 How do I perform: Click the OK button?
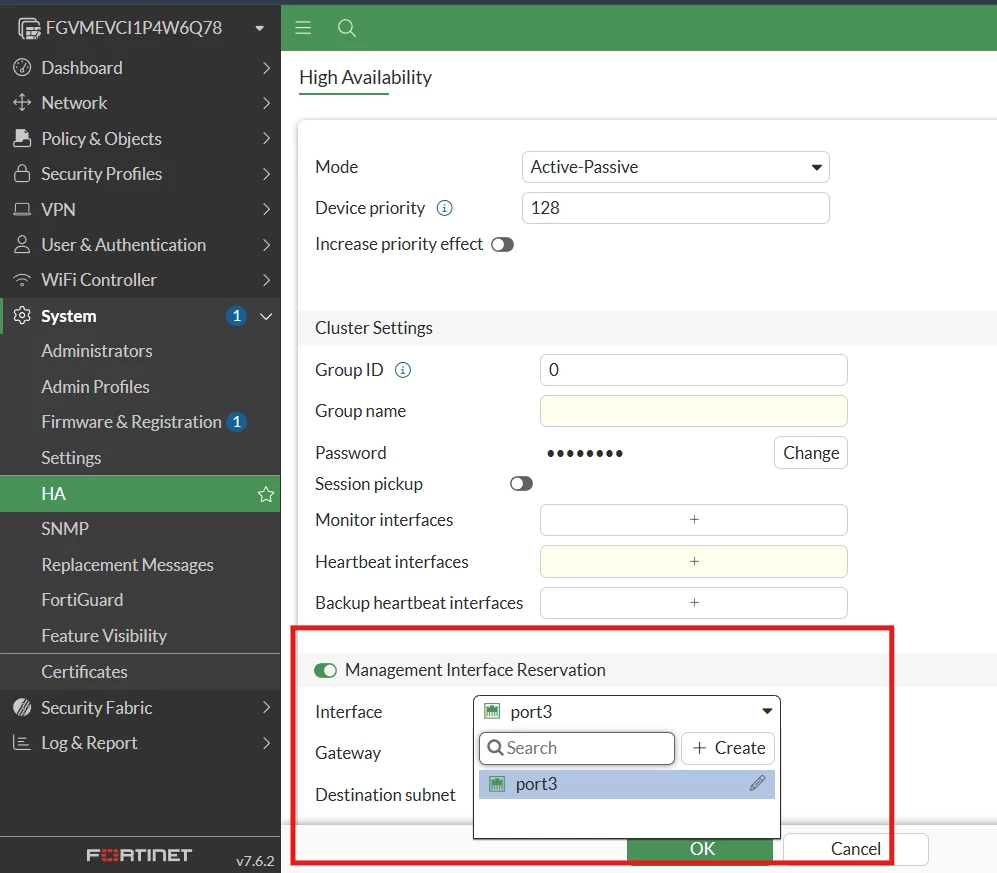[x=700, y=849]
